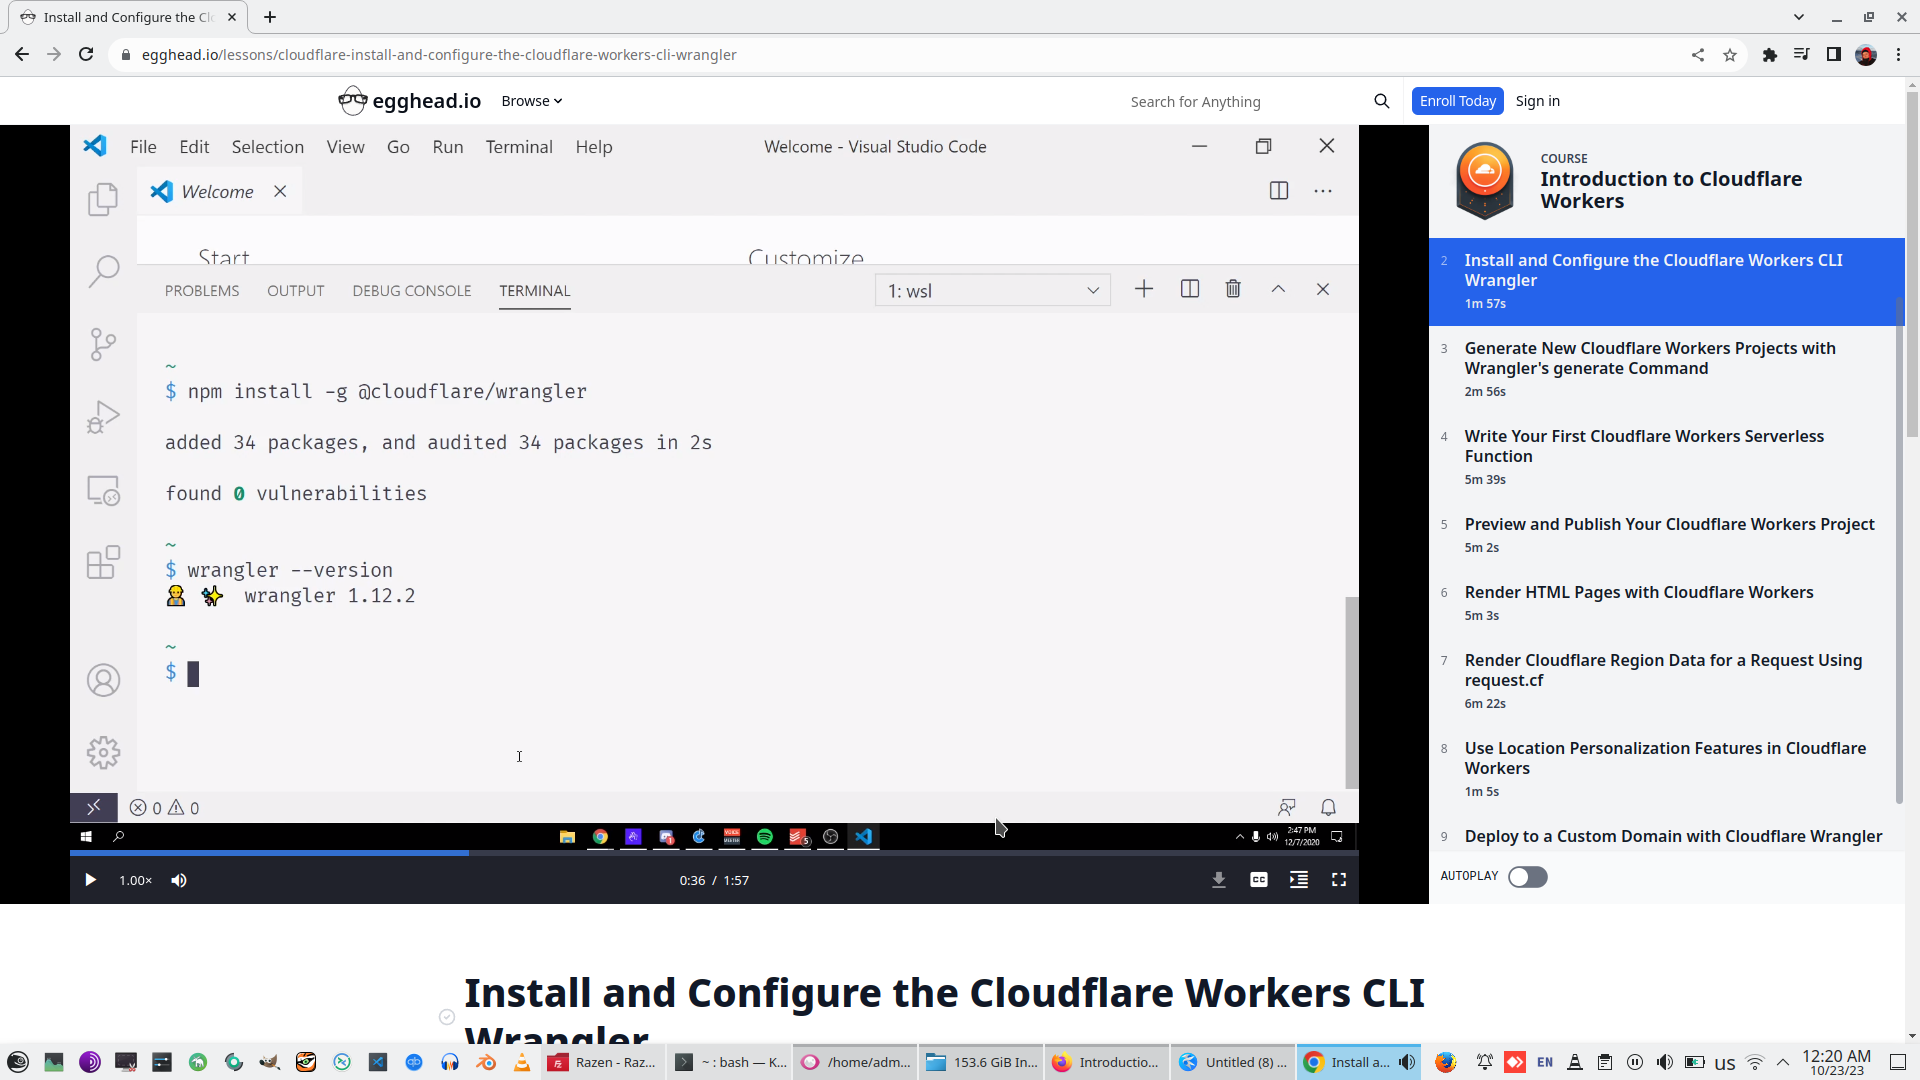The width and height of the screenshot is (1920, 1080).
Task: Open the Render HTML Pages lesson
Action: click(x=1638, y=592)
